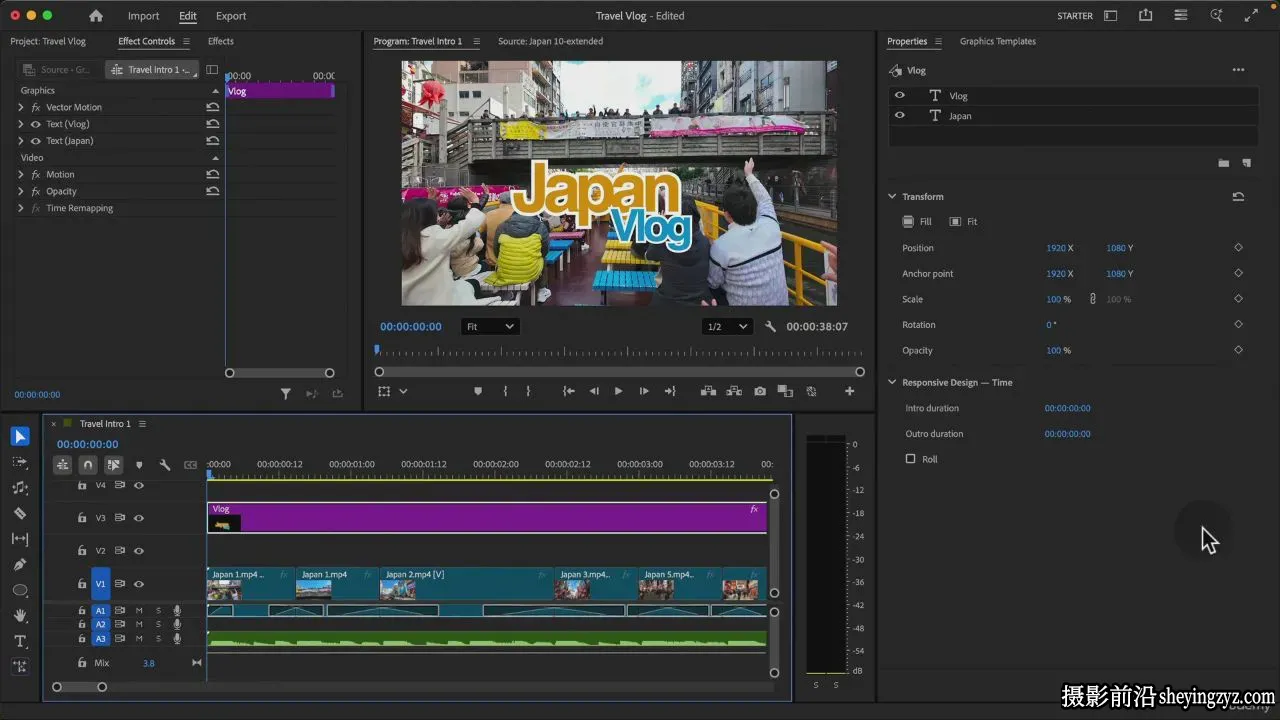1280x720 pixels.
Task: Export frame with the camera icon
Action: point(760,391)
